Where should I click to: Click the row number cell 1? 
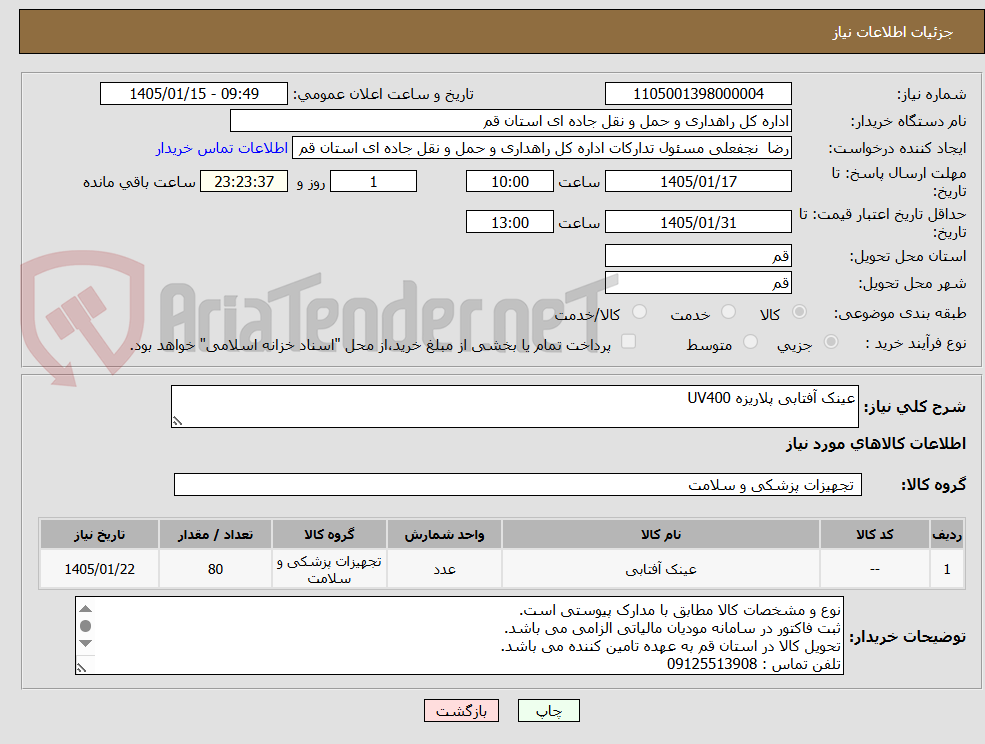(x=947, y=569)
